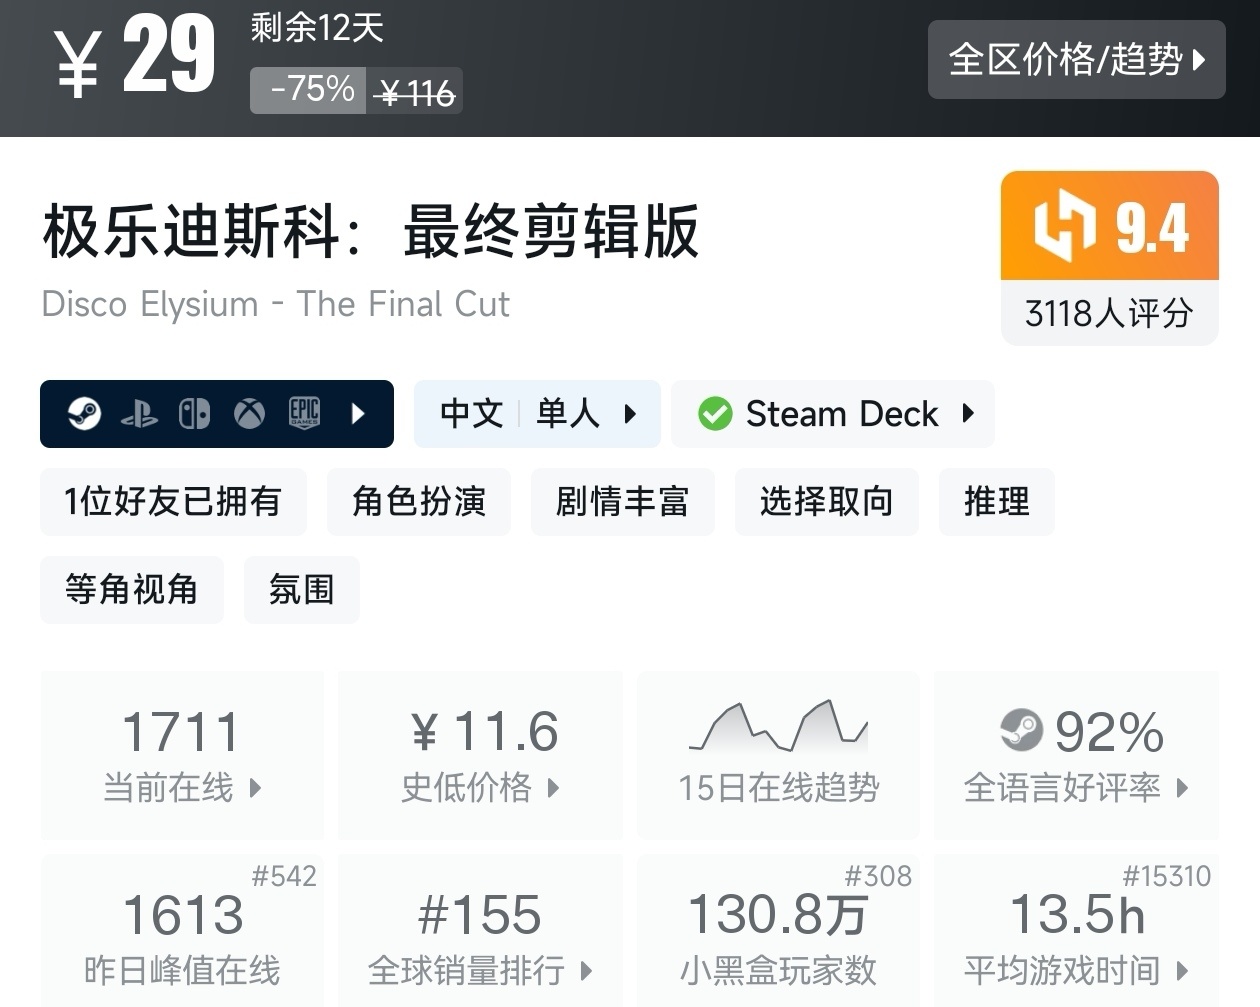The height and width of the screenshot is (1007, 1260).
Task: Click the Epic Games platform icon
Action: [x=304, y=413]
